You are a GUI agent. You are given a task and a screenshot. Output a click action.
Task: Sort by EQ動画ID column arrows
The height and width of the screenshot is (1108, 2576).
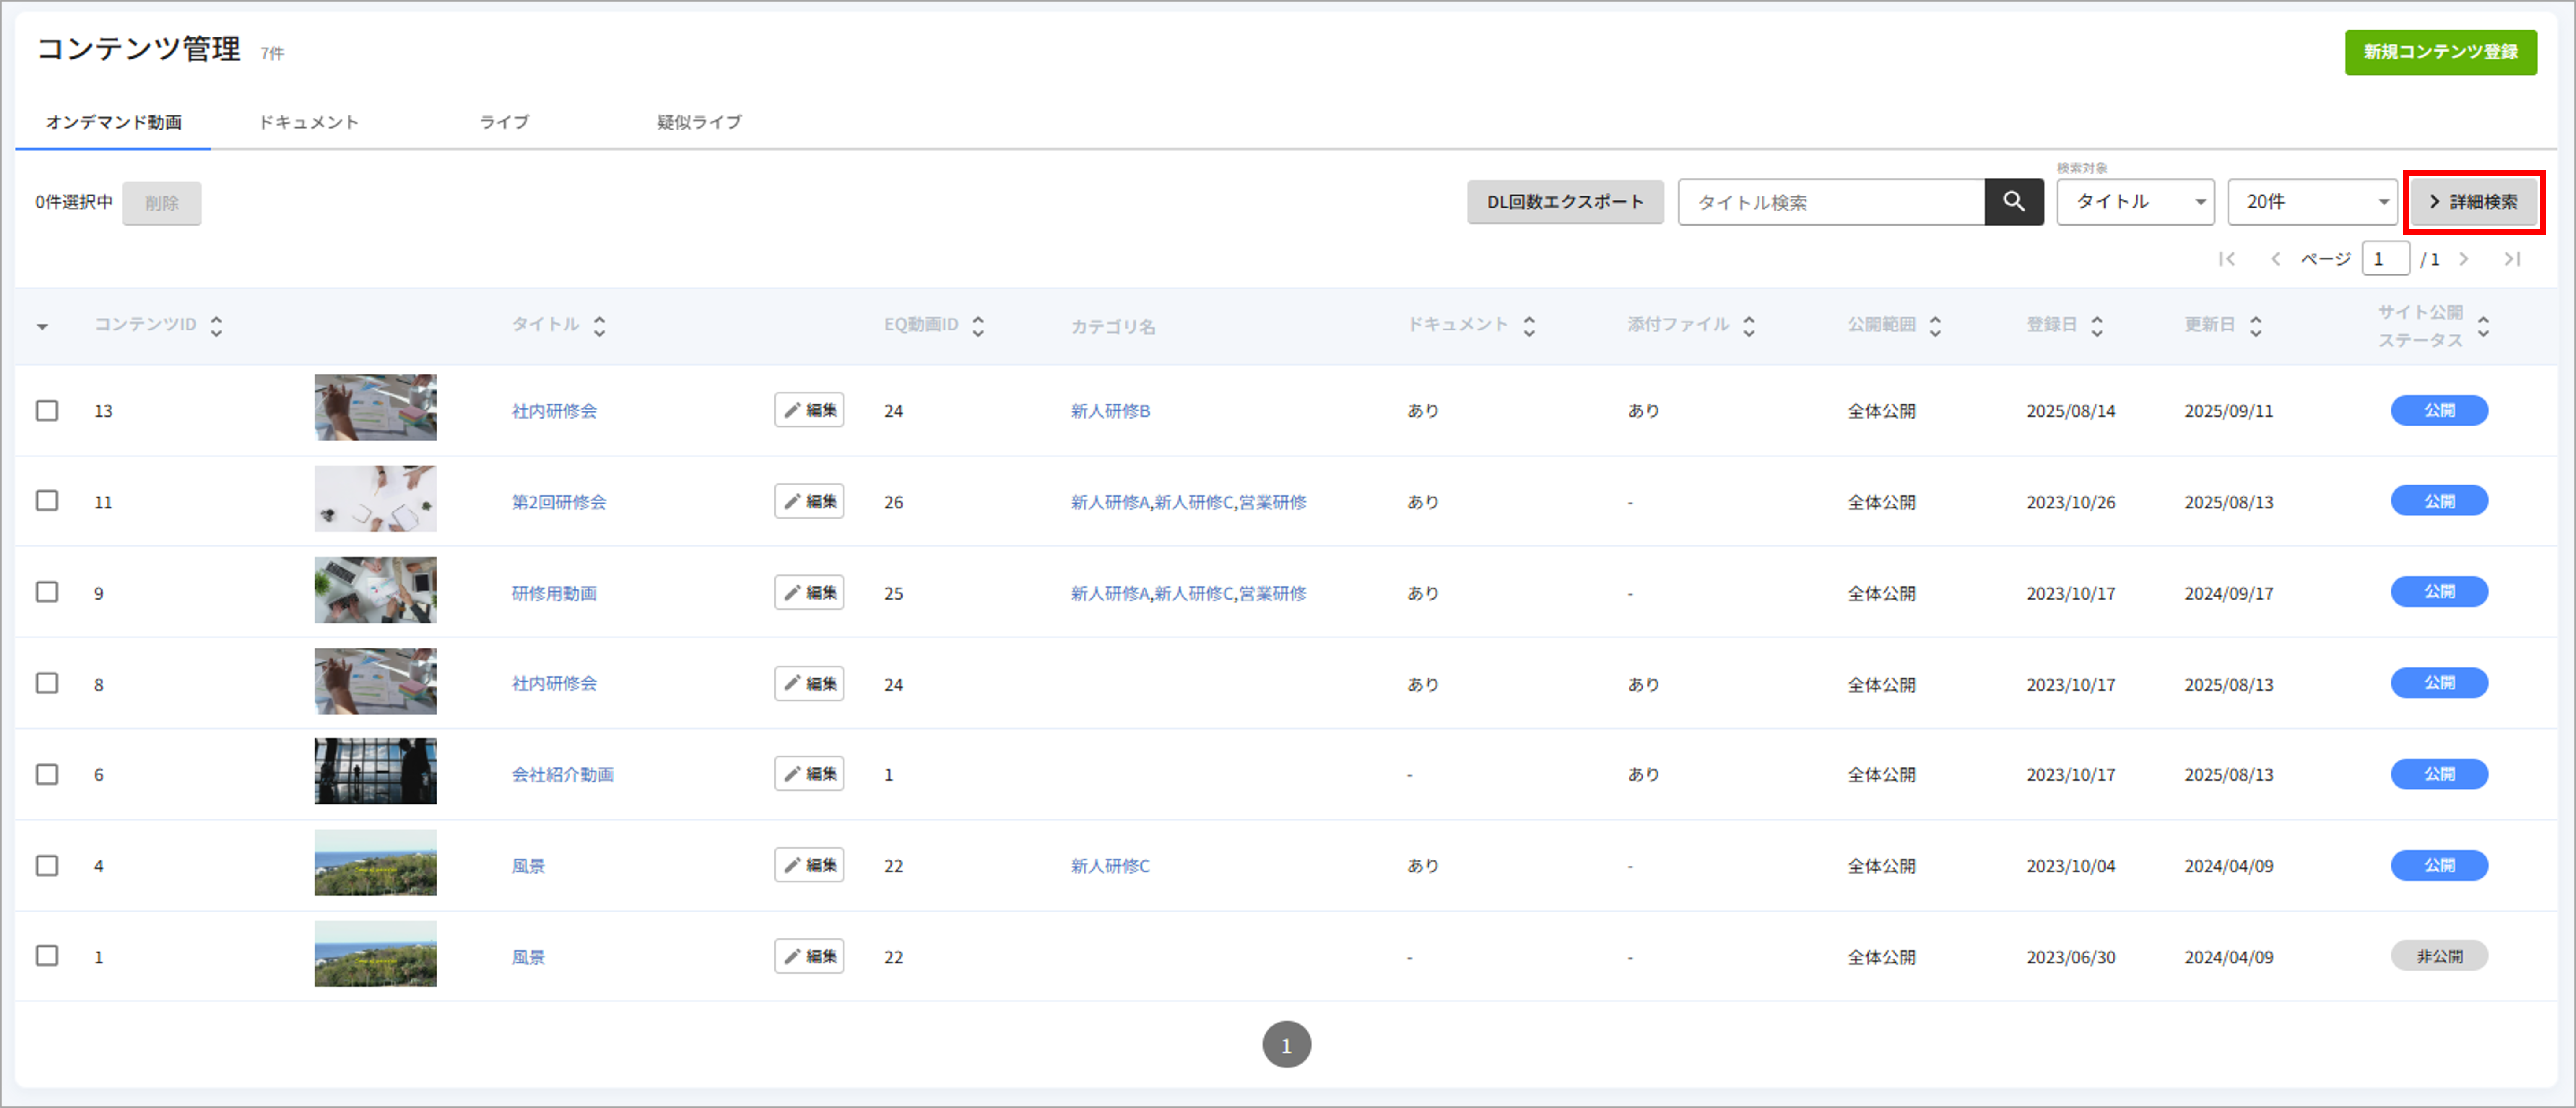coord(978,325)
